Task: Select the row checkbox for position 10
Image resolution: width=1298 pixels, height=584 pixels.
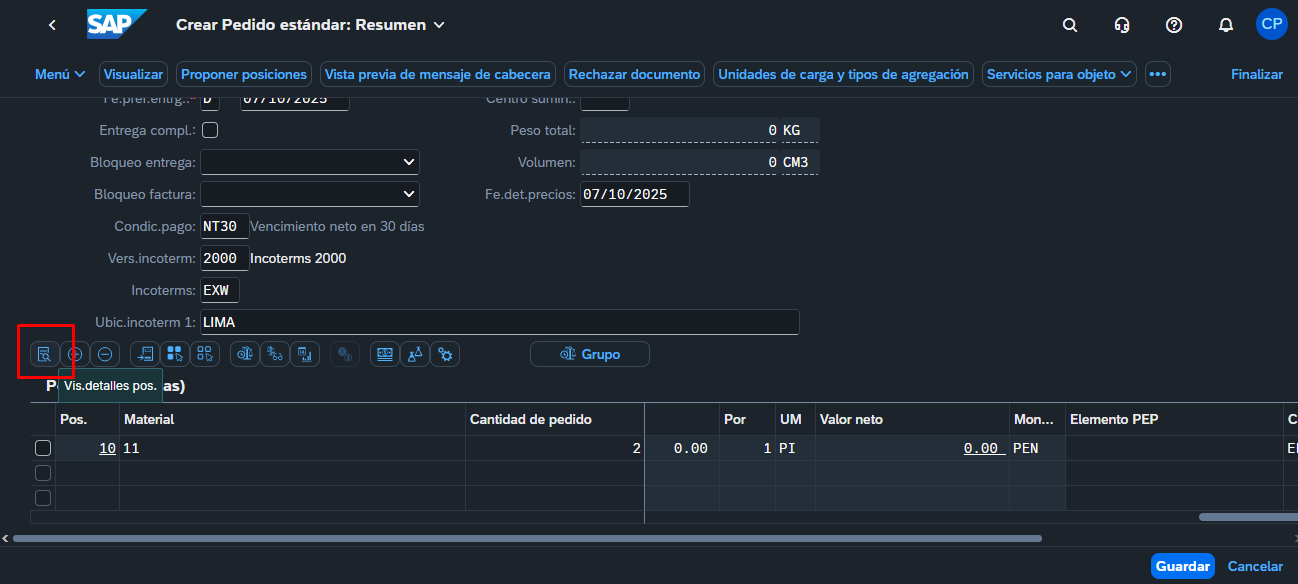Action: pyautogui.click(x=43, y=448)
